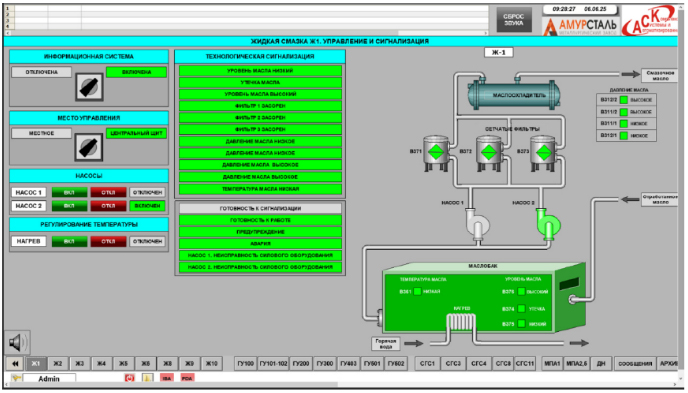Screen dimensions: 688x393
Task: Open the ГУ100 screen tab
Action: point(246,364)
